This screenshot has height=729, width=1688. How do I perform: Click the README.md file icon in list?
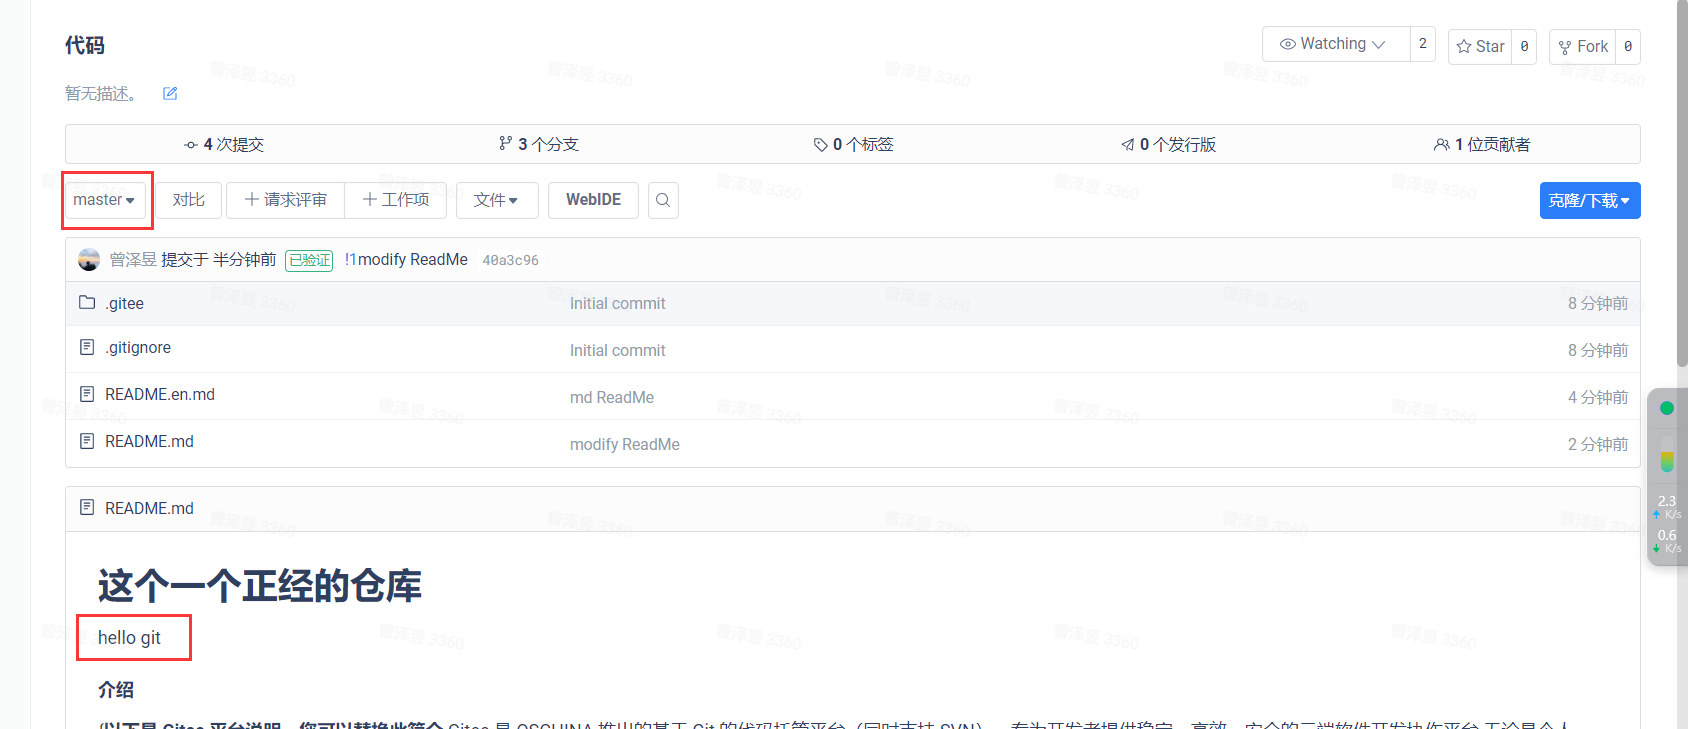coord(87,441)
